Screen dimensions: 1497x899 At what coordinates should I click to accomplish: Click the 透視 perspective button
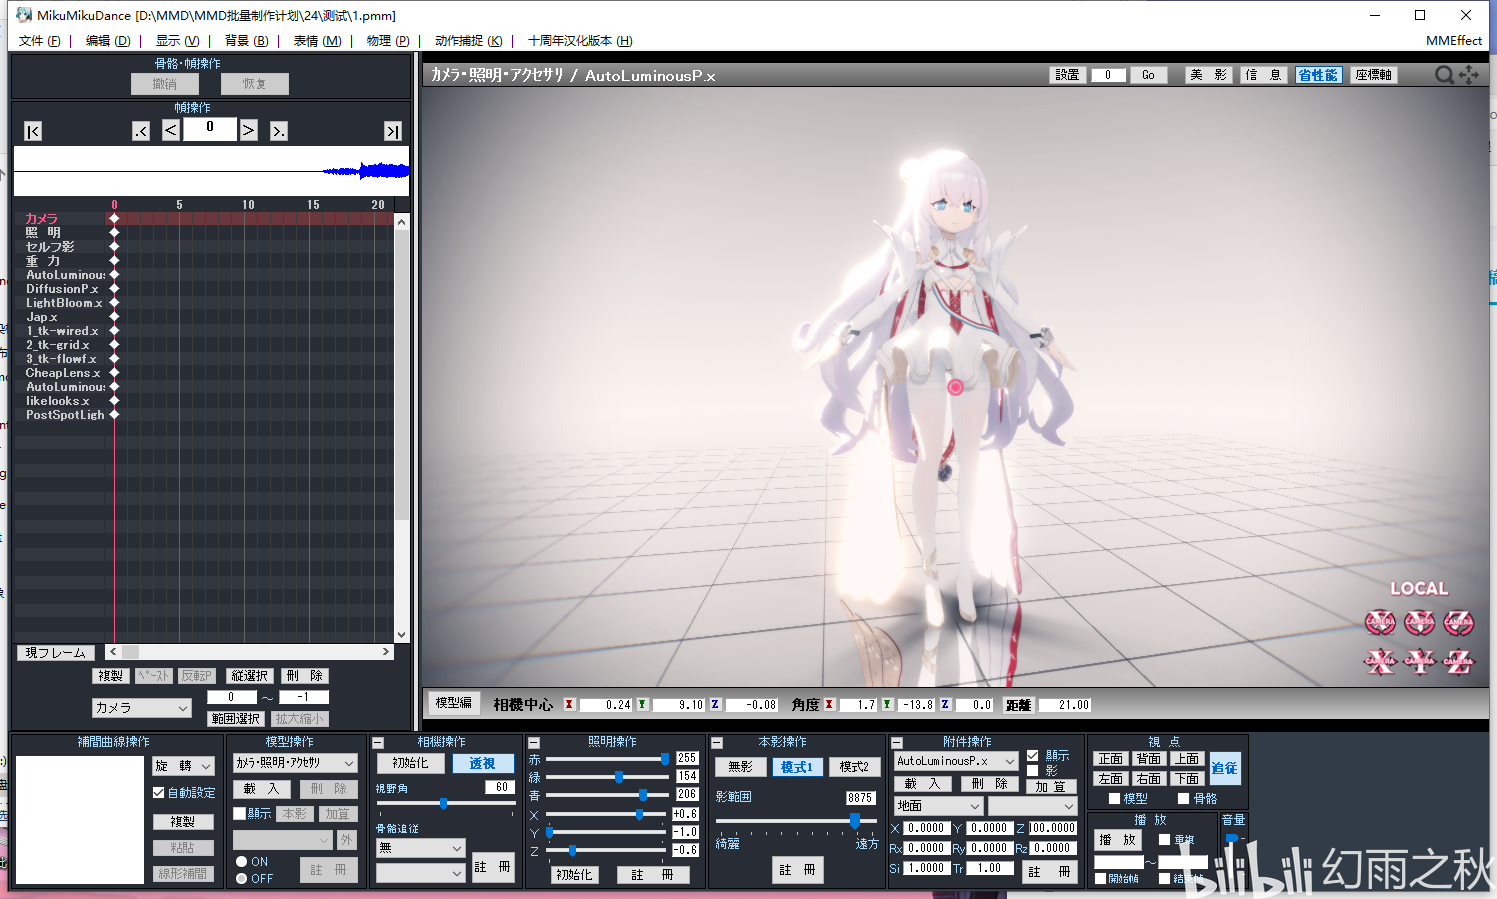tap(483, 763)
